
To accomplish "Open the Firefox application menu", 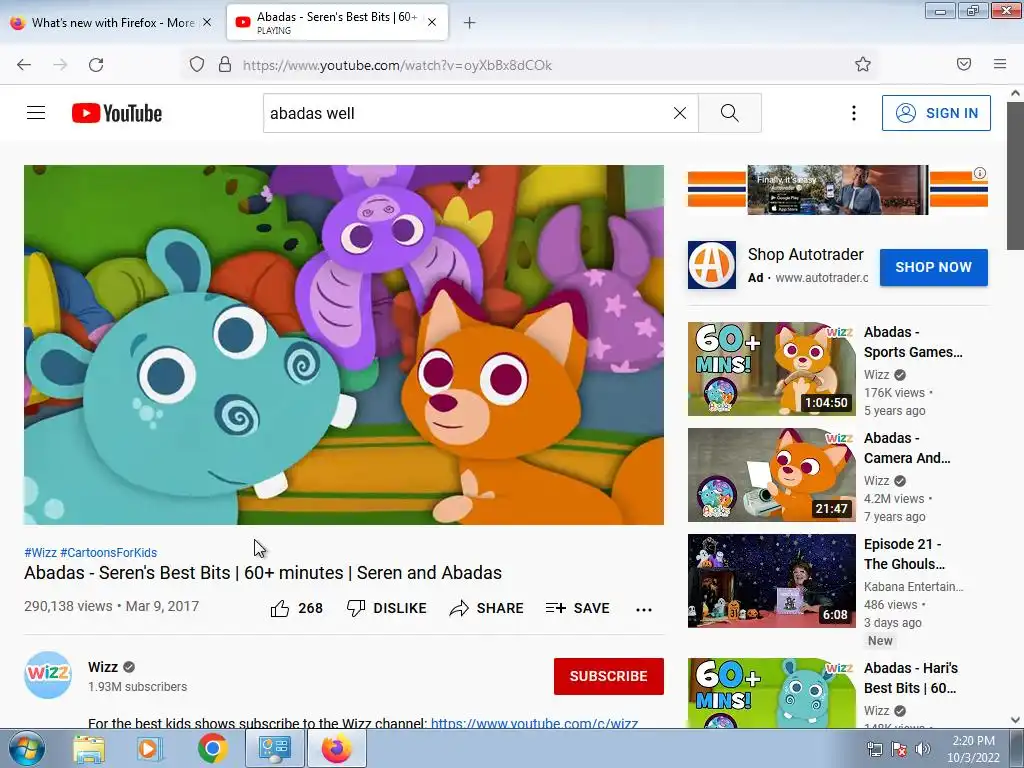I will pos(1000,64).
